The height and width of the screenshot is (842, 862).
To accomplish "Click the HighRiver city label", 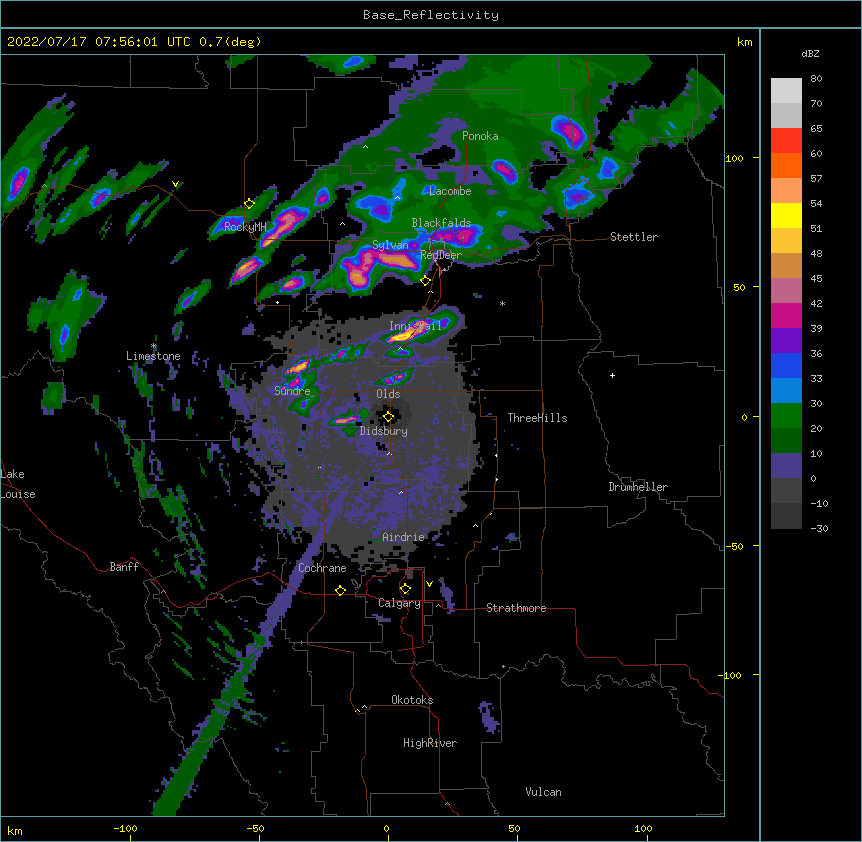I will click(x=430, y=743).
